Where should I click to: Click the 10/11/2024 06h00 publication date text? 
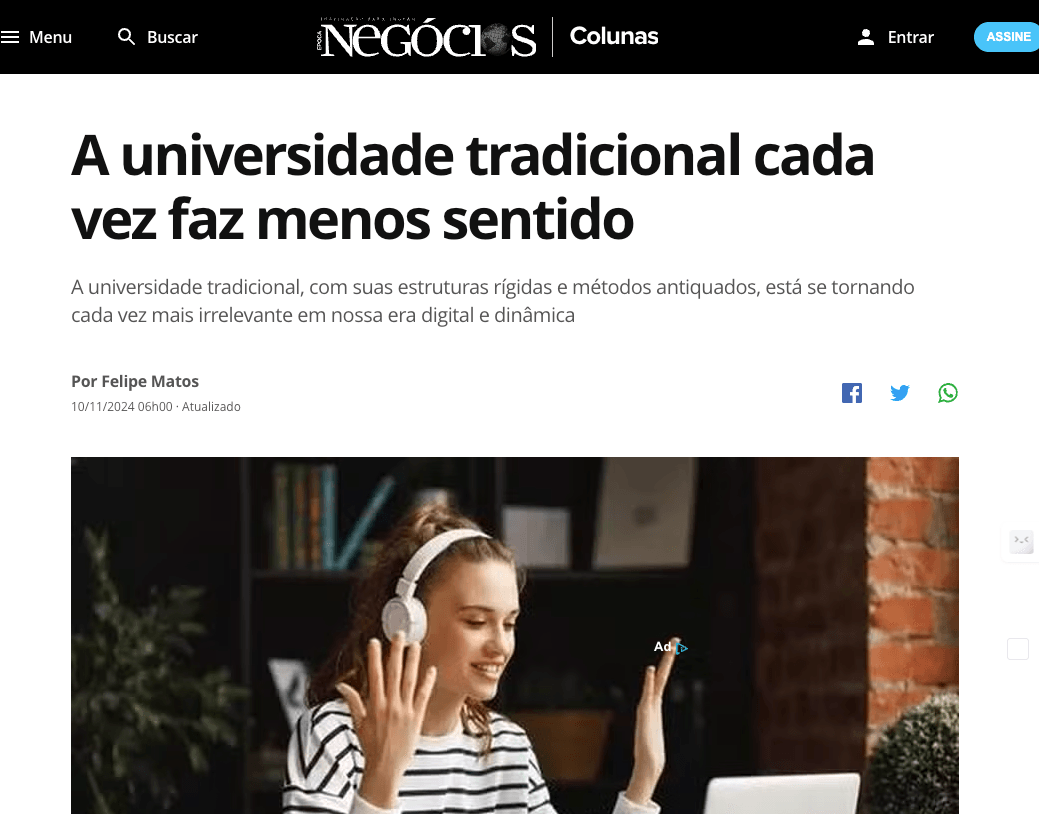point(122,406)
